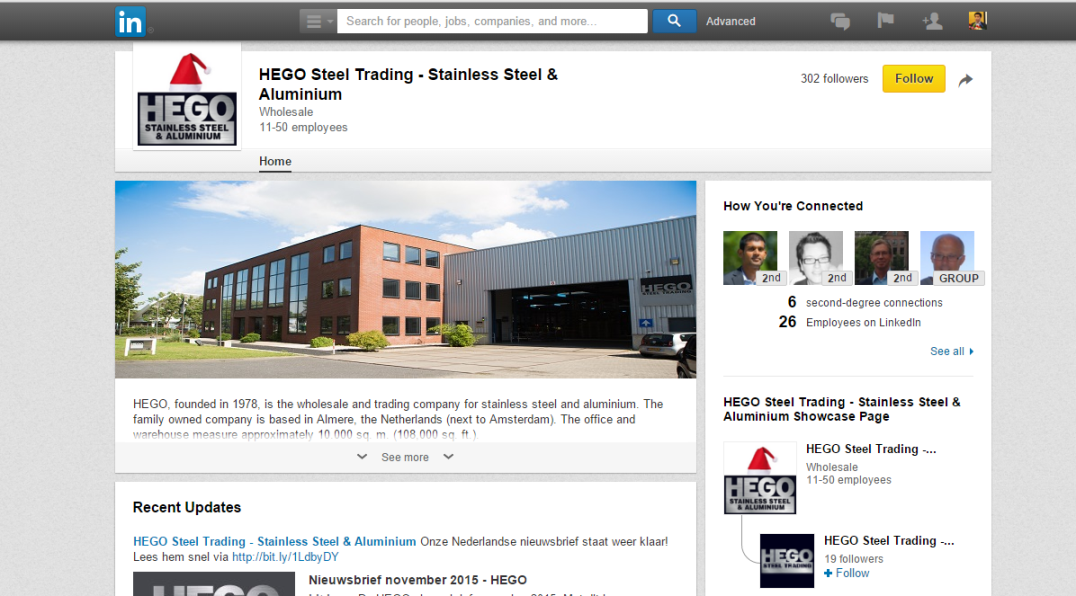This screenshot has height=596, width=1076.
Task: View the 6 second-degree connections
Action: click(865, 302)
